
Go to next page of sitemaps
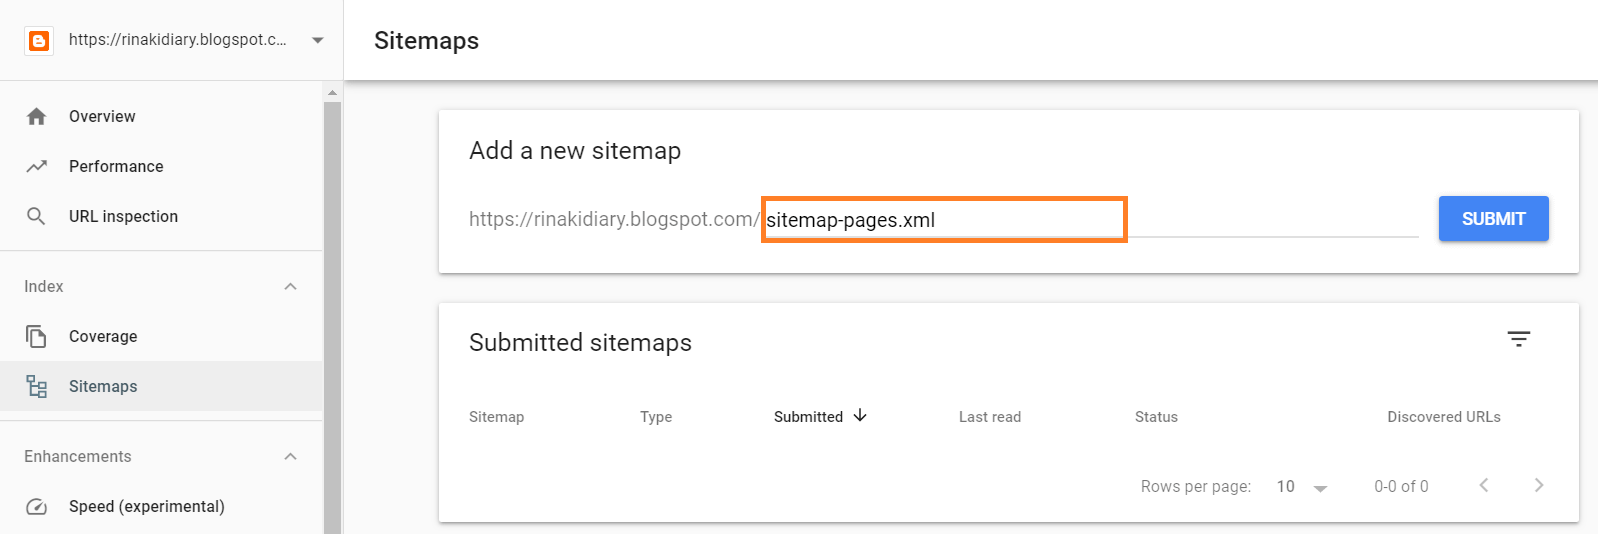click(1539, 486)
